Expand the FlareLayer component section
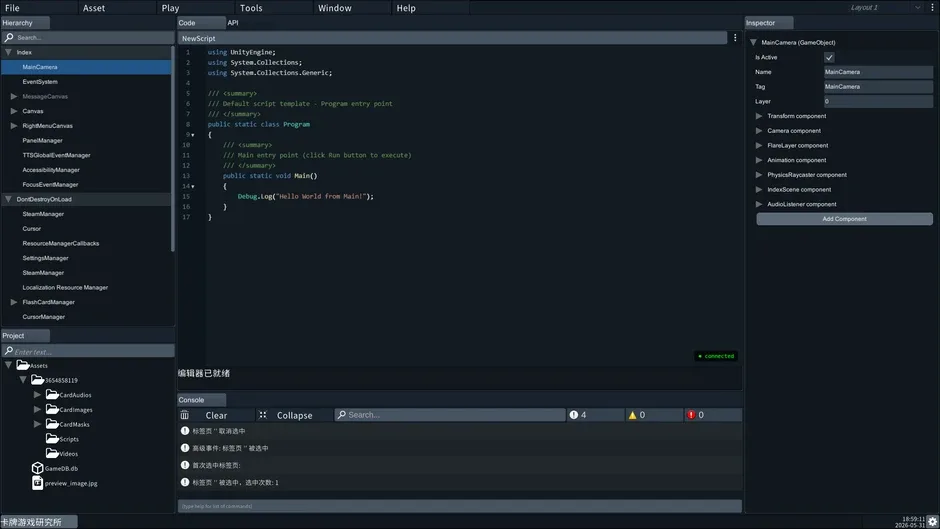 pyautogui.click(x=759, y=145)
